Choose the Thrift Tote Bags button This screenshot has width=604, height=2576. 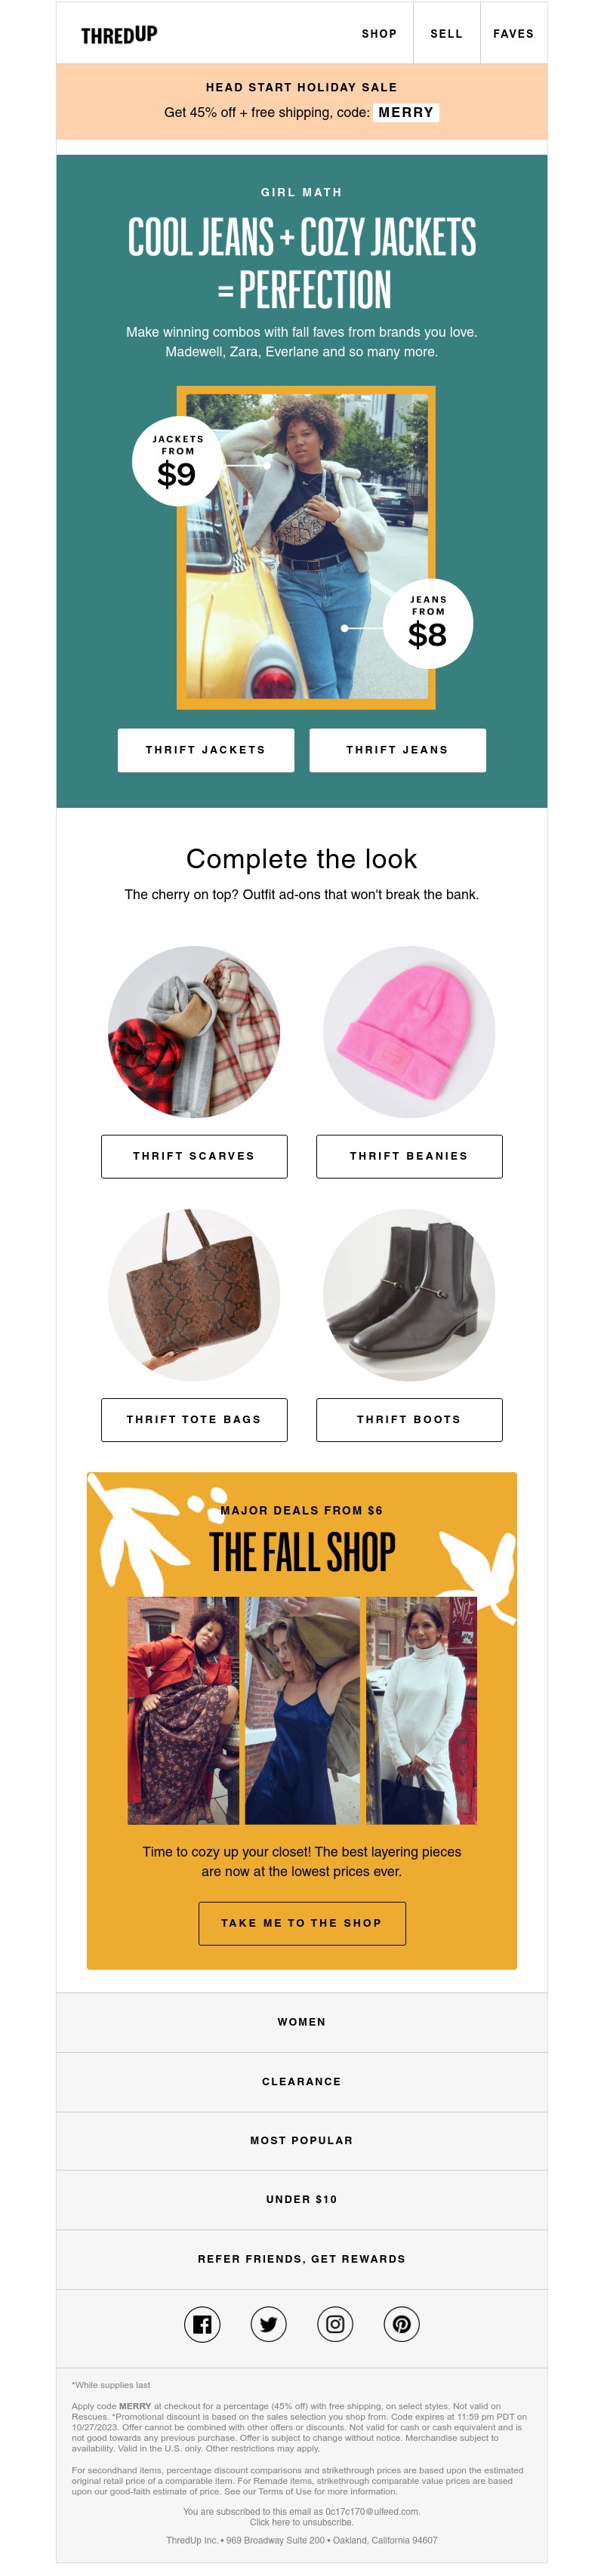coord(194,1420)
